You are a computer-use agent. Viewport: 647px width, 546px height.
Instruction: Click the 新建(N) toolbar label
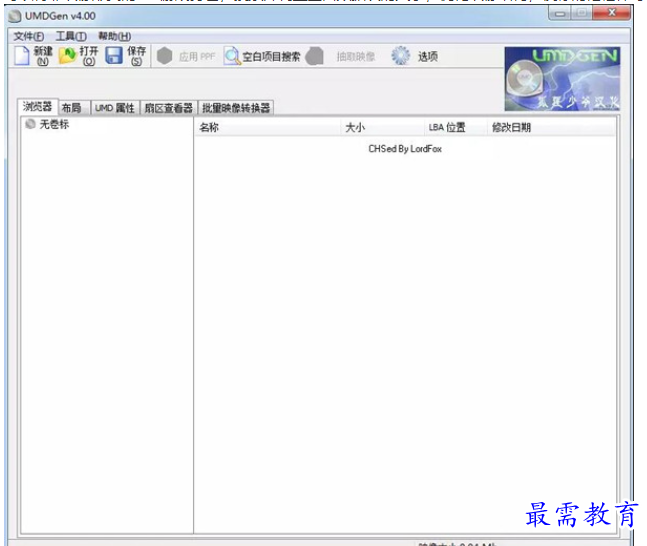click(x=43, y=56)
